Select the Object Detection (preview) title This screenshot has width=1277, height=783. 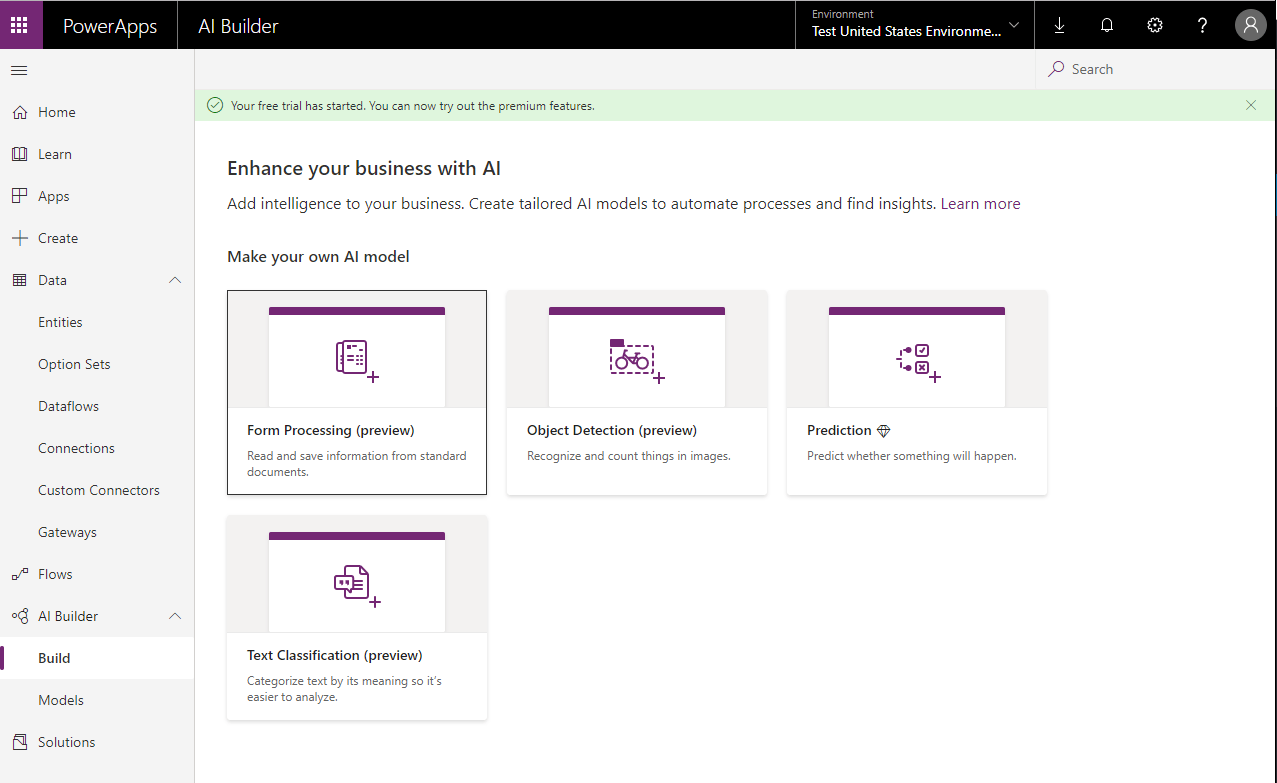(612, 431)
